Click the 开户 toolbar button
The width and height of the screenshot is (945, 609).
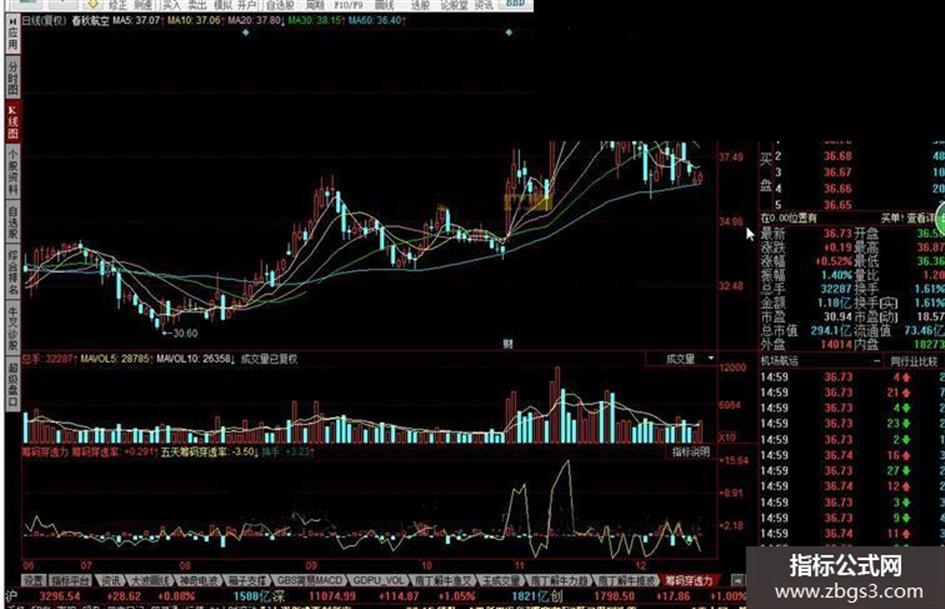point(246,5)
